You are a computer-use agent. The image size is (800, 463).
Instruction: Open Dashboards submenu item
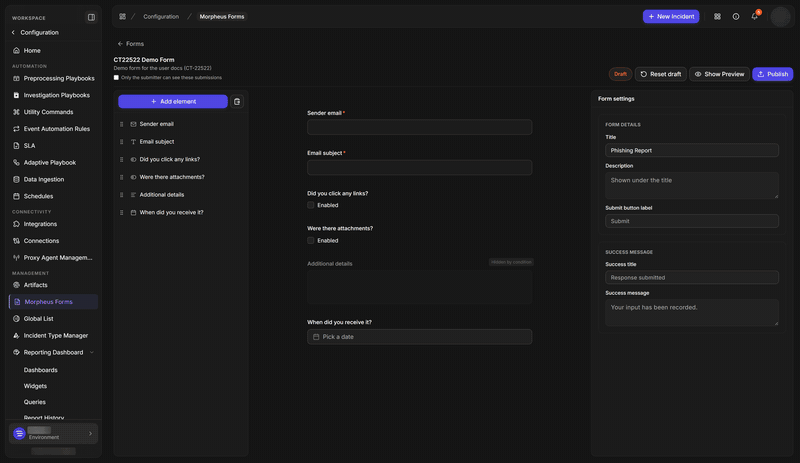click(40, 370)
